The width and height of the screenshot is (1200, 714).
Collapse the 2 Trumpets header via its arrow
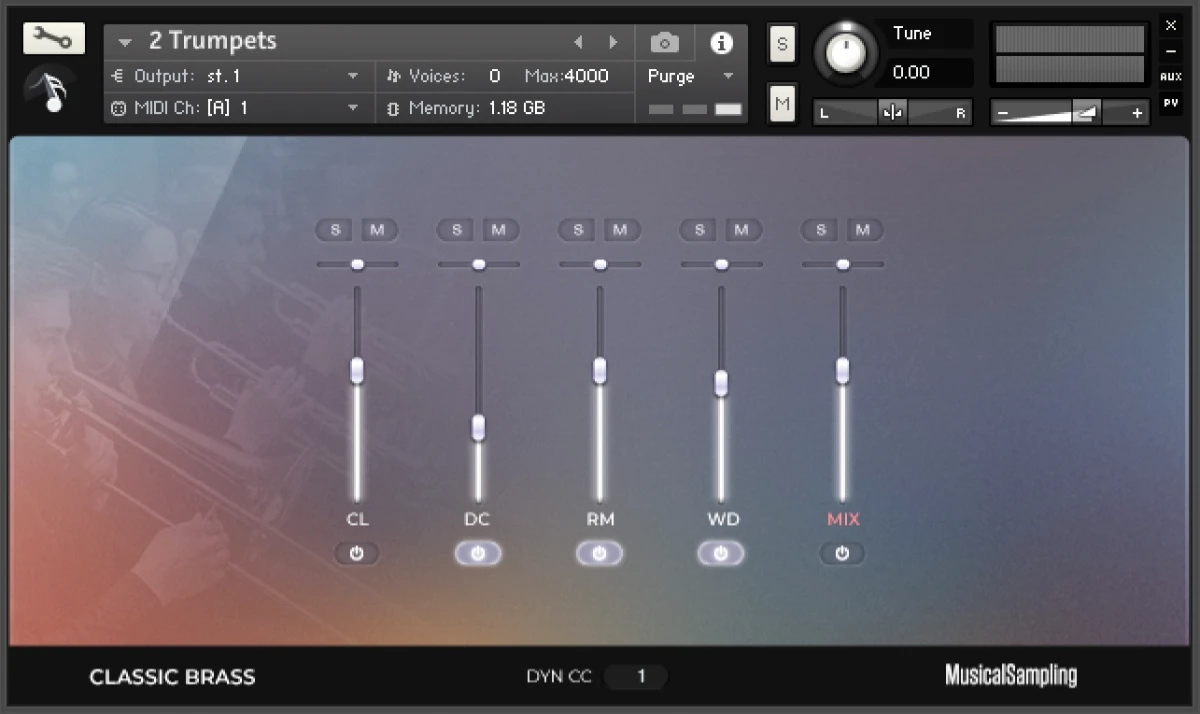123,42
